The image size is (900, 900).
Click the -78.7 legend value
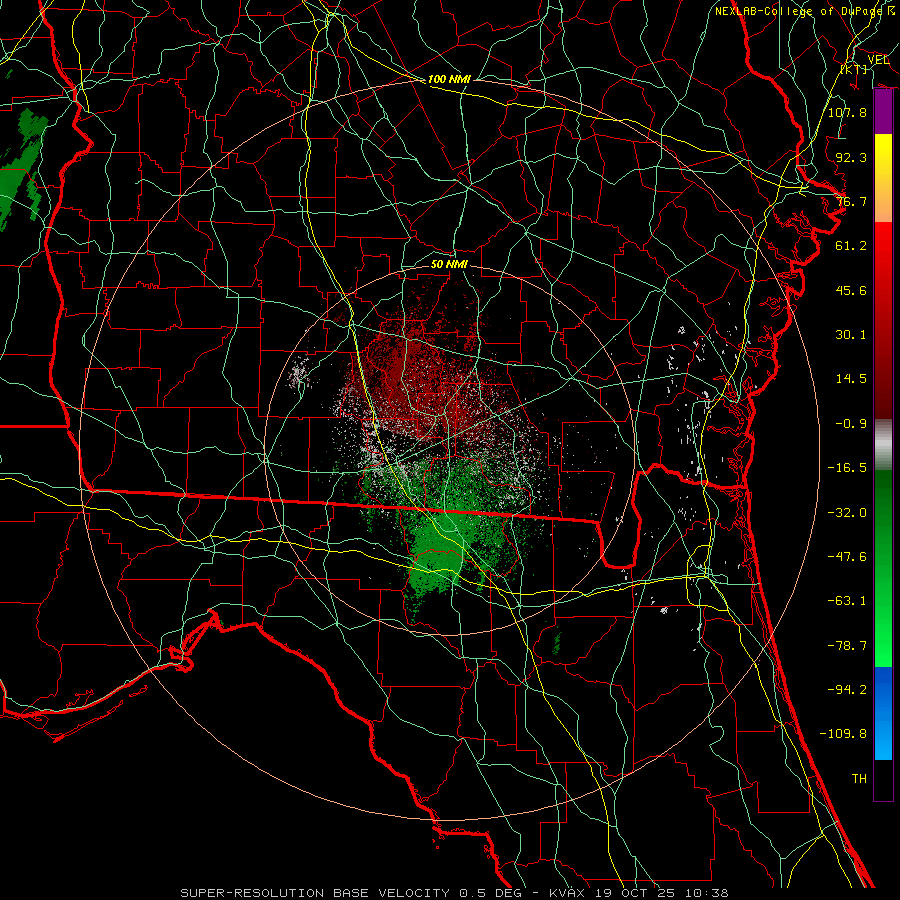(x=847, y=646)
